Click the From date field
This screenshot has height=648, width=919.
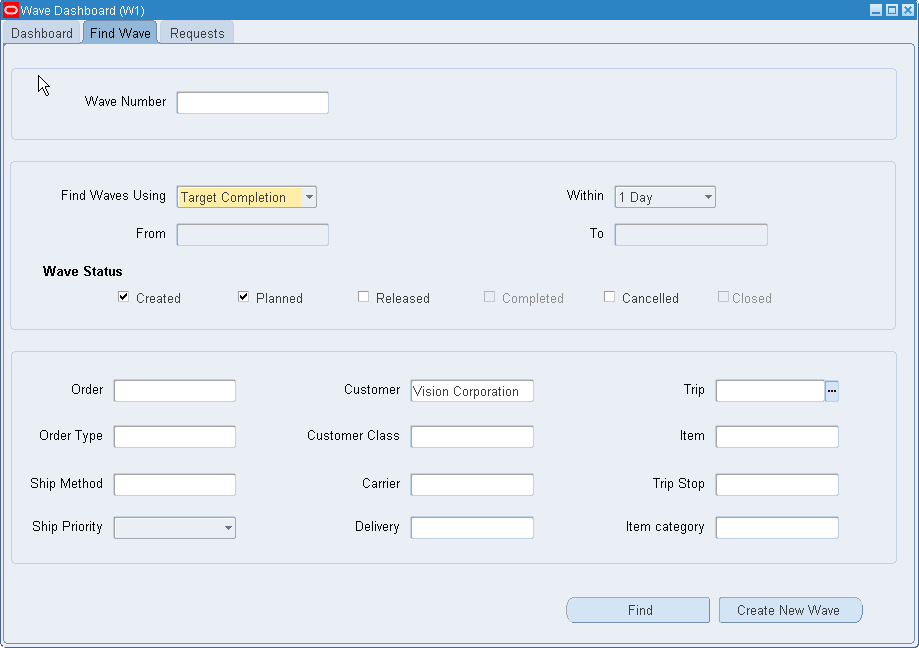click(x=253, y=234)
